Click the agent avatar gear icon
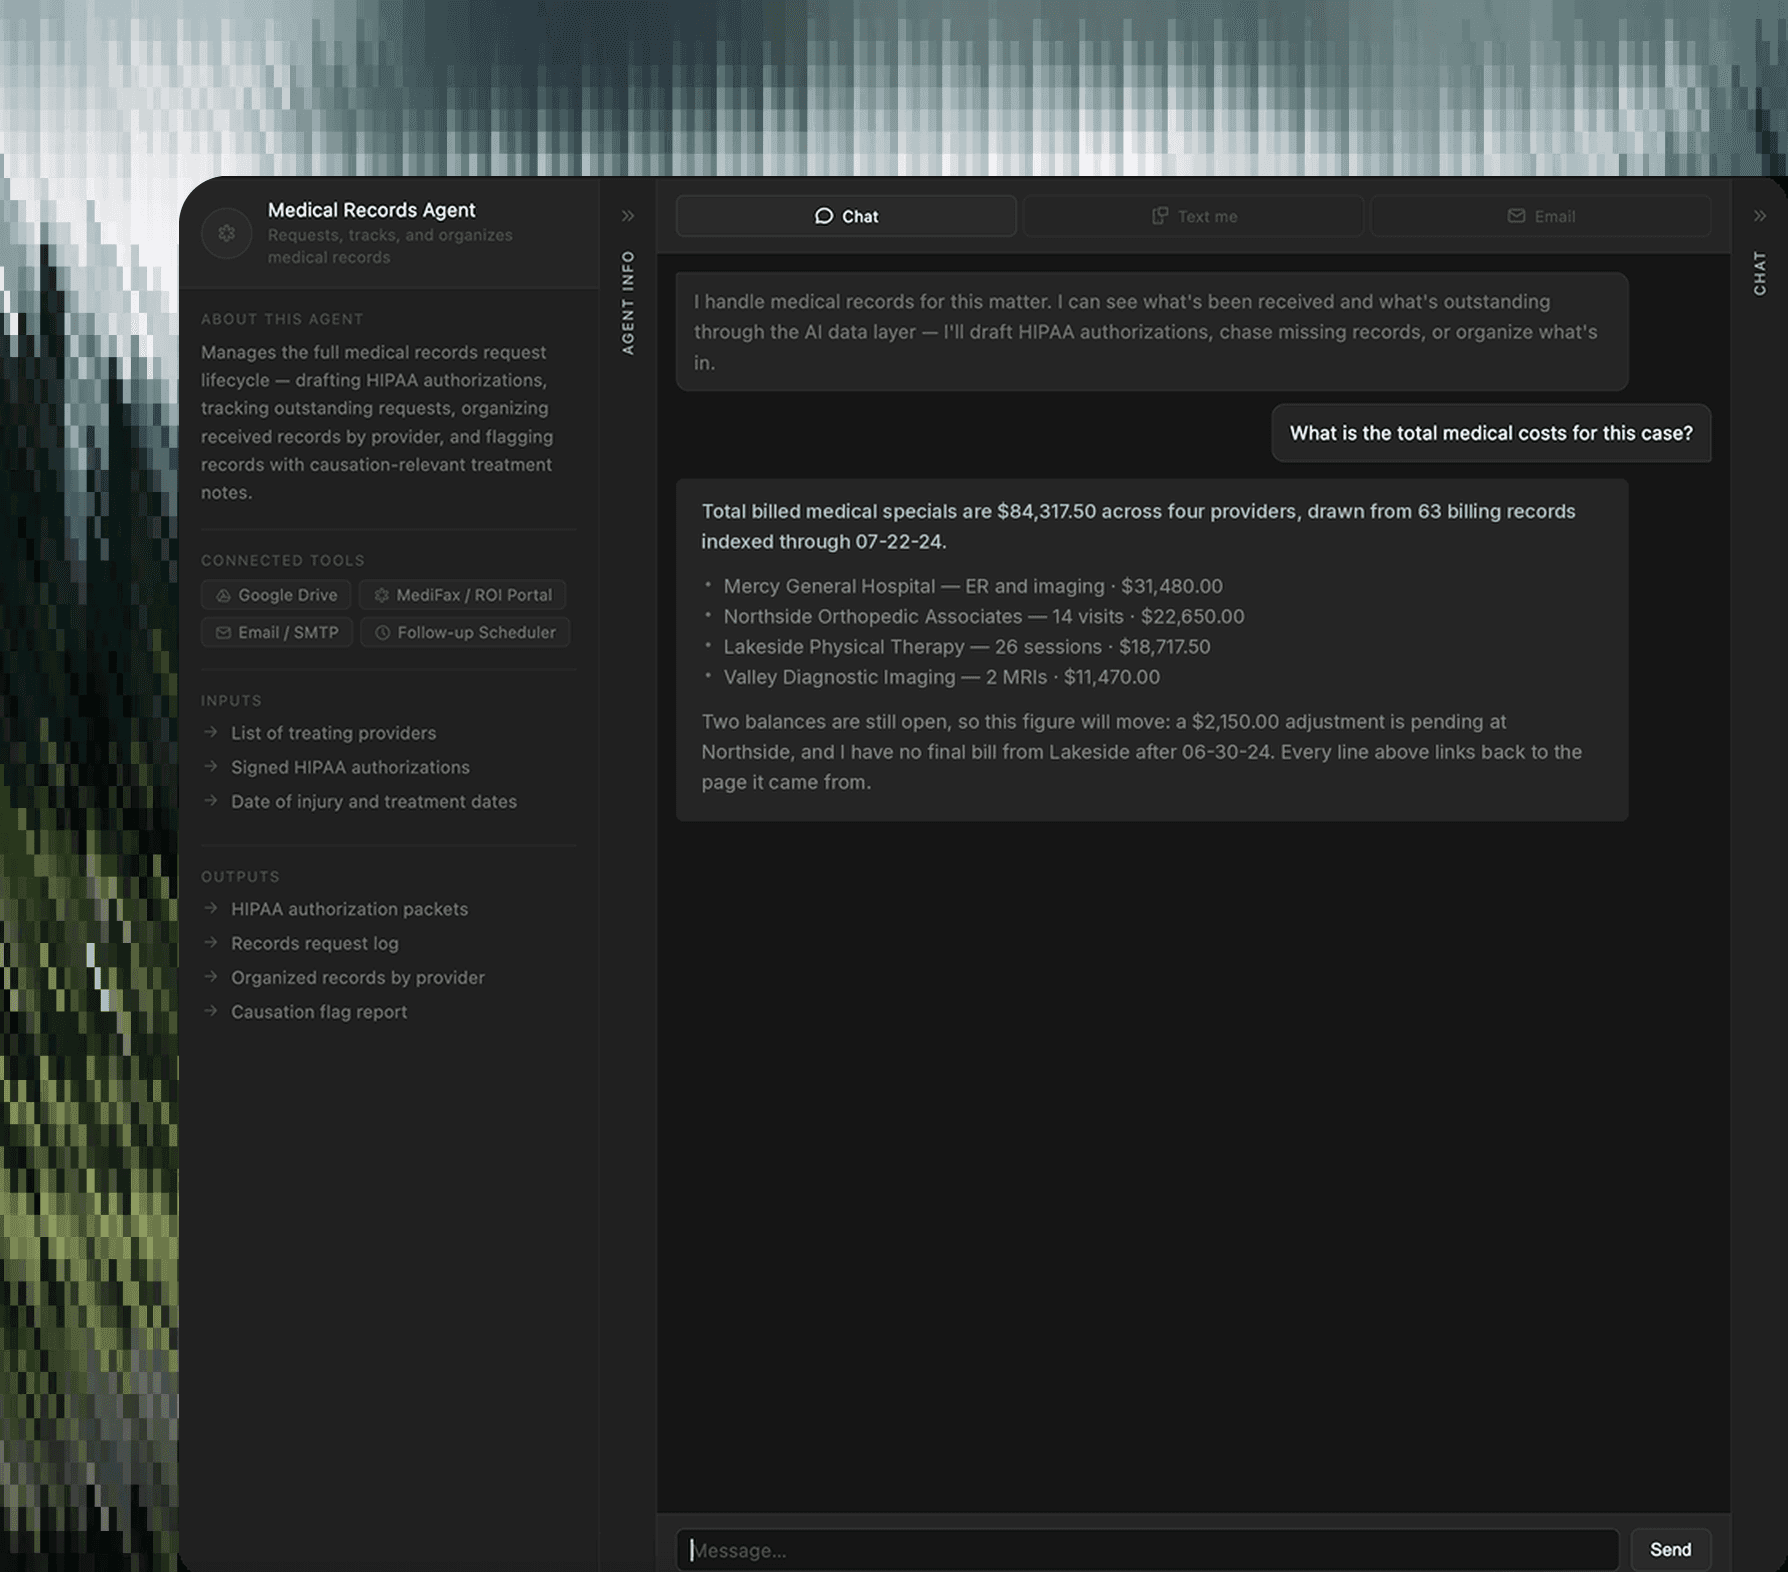The width and height of the screenshot is (1788, 1572). pyautogui.click(x=227, y=233)
